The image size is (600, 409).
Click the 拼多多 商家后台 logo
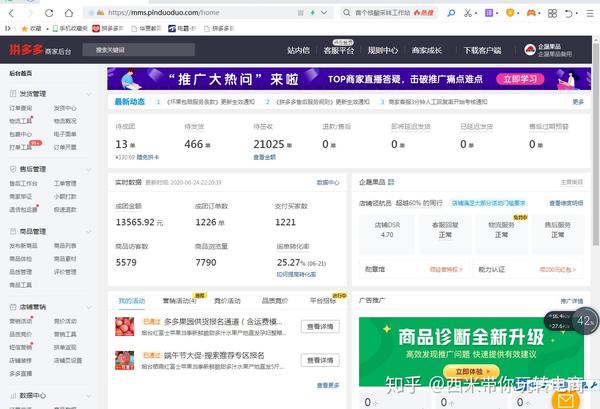pyautogui.click(x=40, y=50)
